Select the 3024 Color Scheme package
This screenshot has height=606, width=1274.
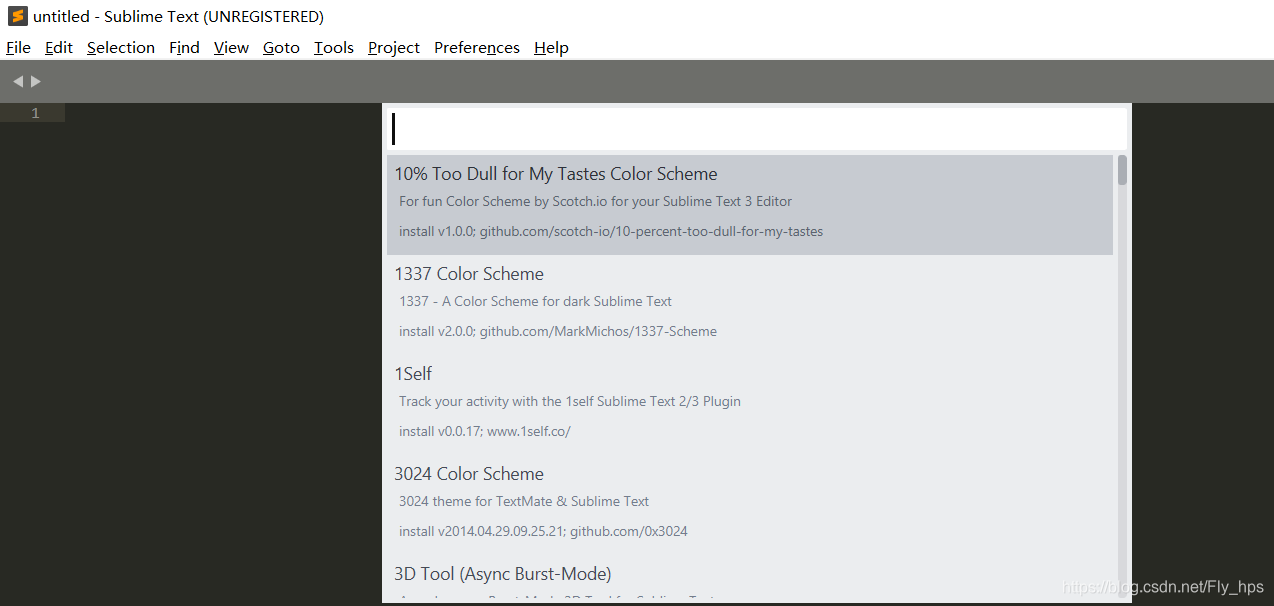pos(750,504)
